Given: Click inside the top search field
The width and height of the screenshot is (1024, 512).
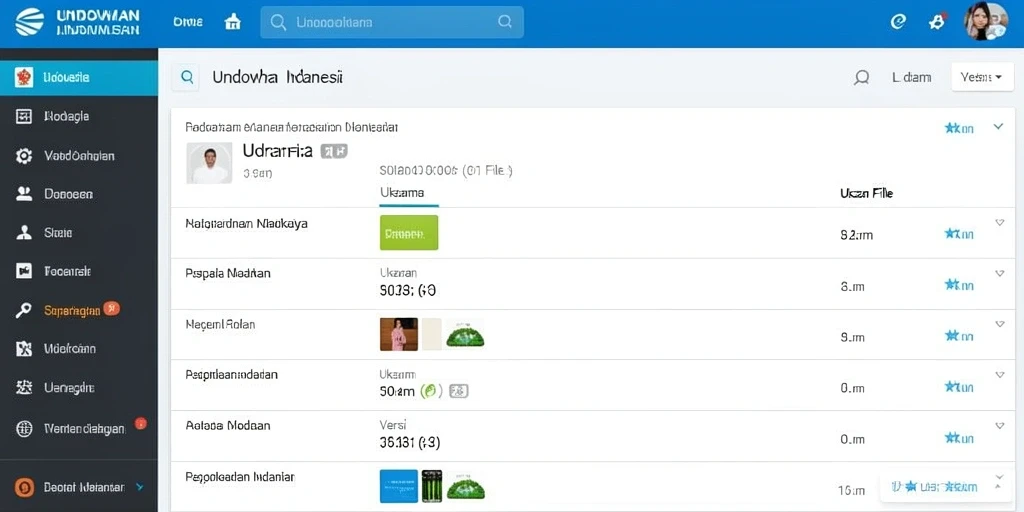Looking at the screenshot, I should (x=392, y=22).
